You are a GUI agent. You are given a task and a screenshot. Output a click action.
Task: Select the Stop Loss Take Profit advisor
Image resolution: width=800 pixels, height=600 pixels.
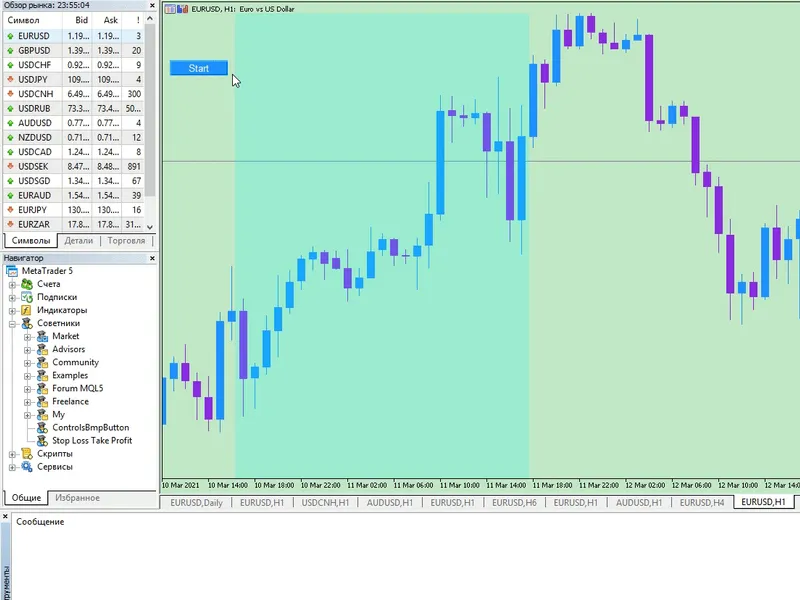point(92,441)
